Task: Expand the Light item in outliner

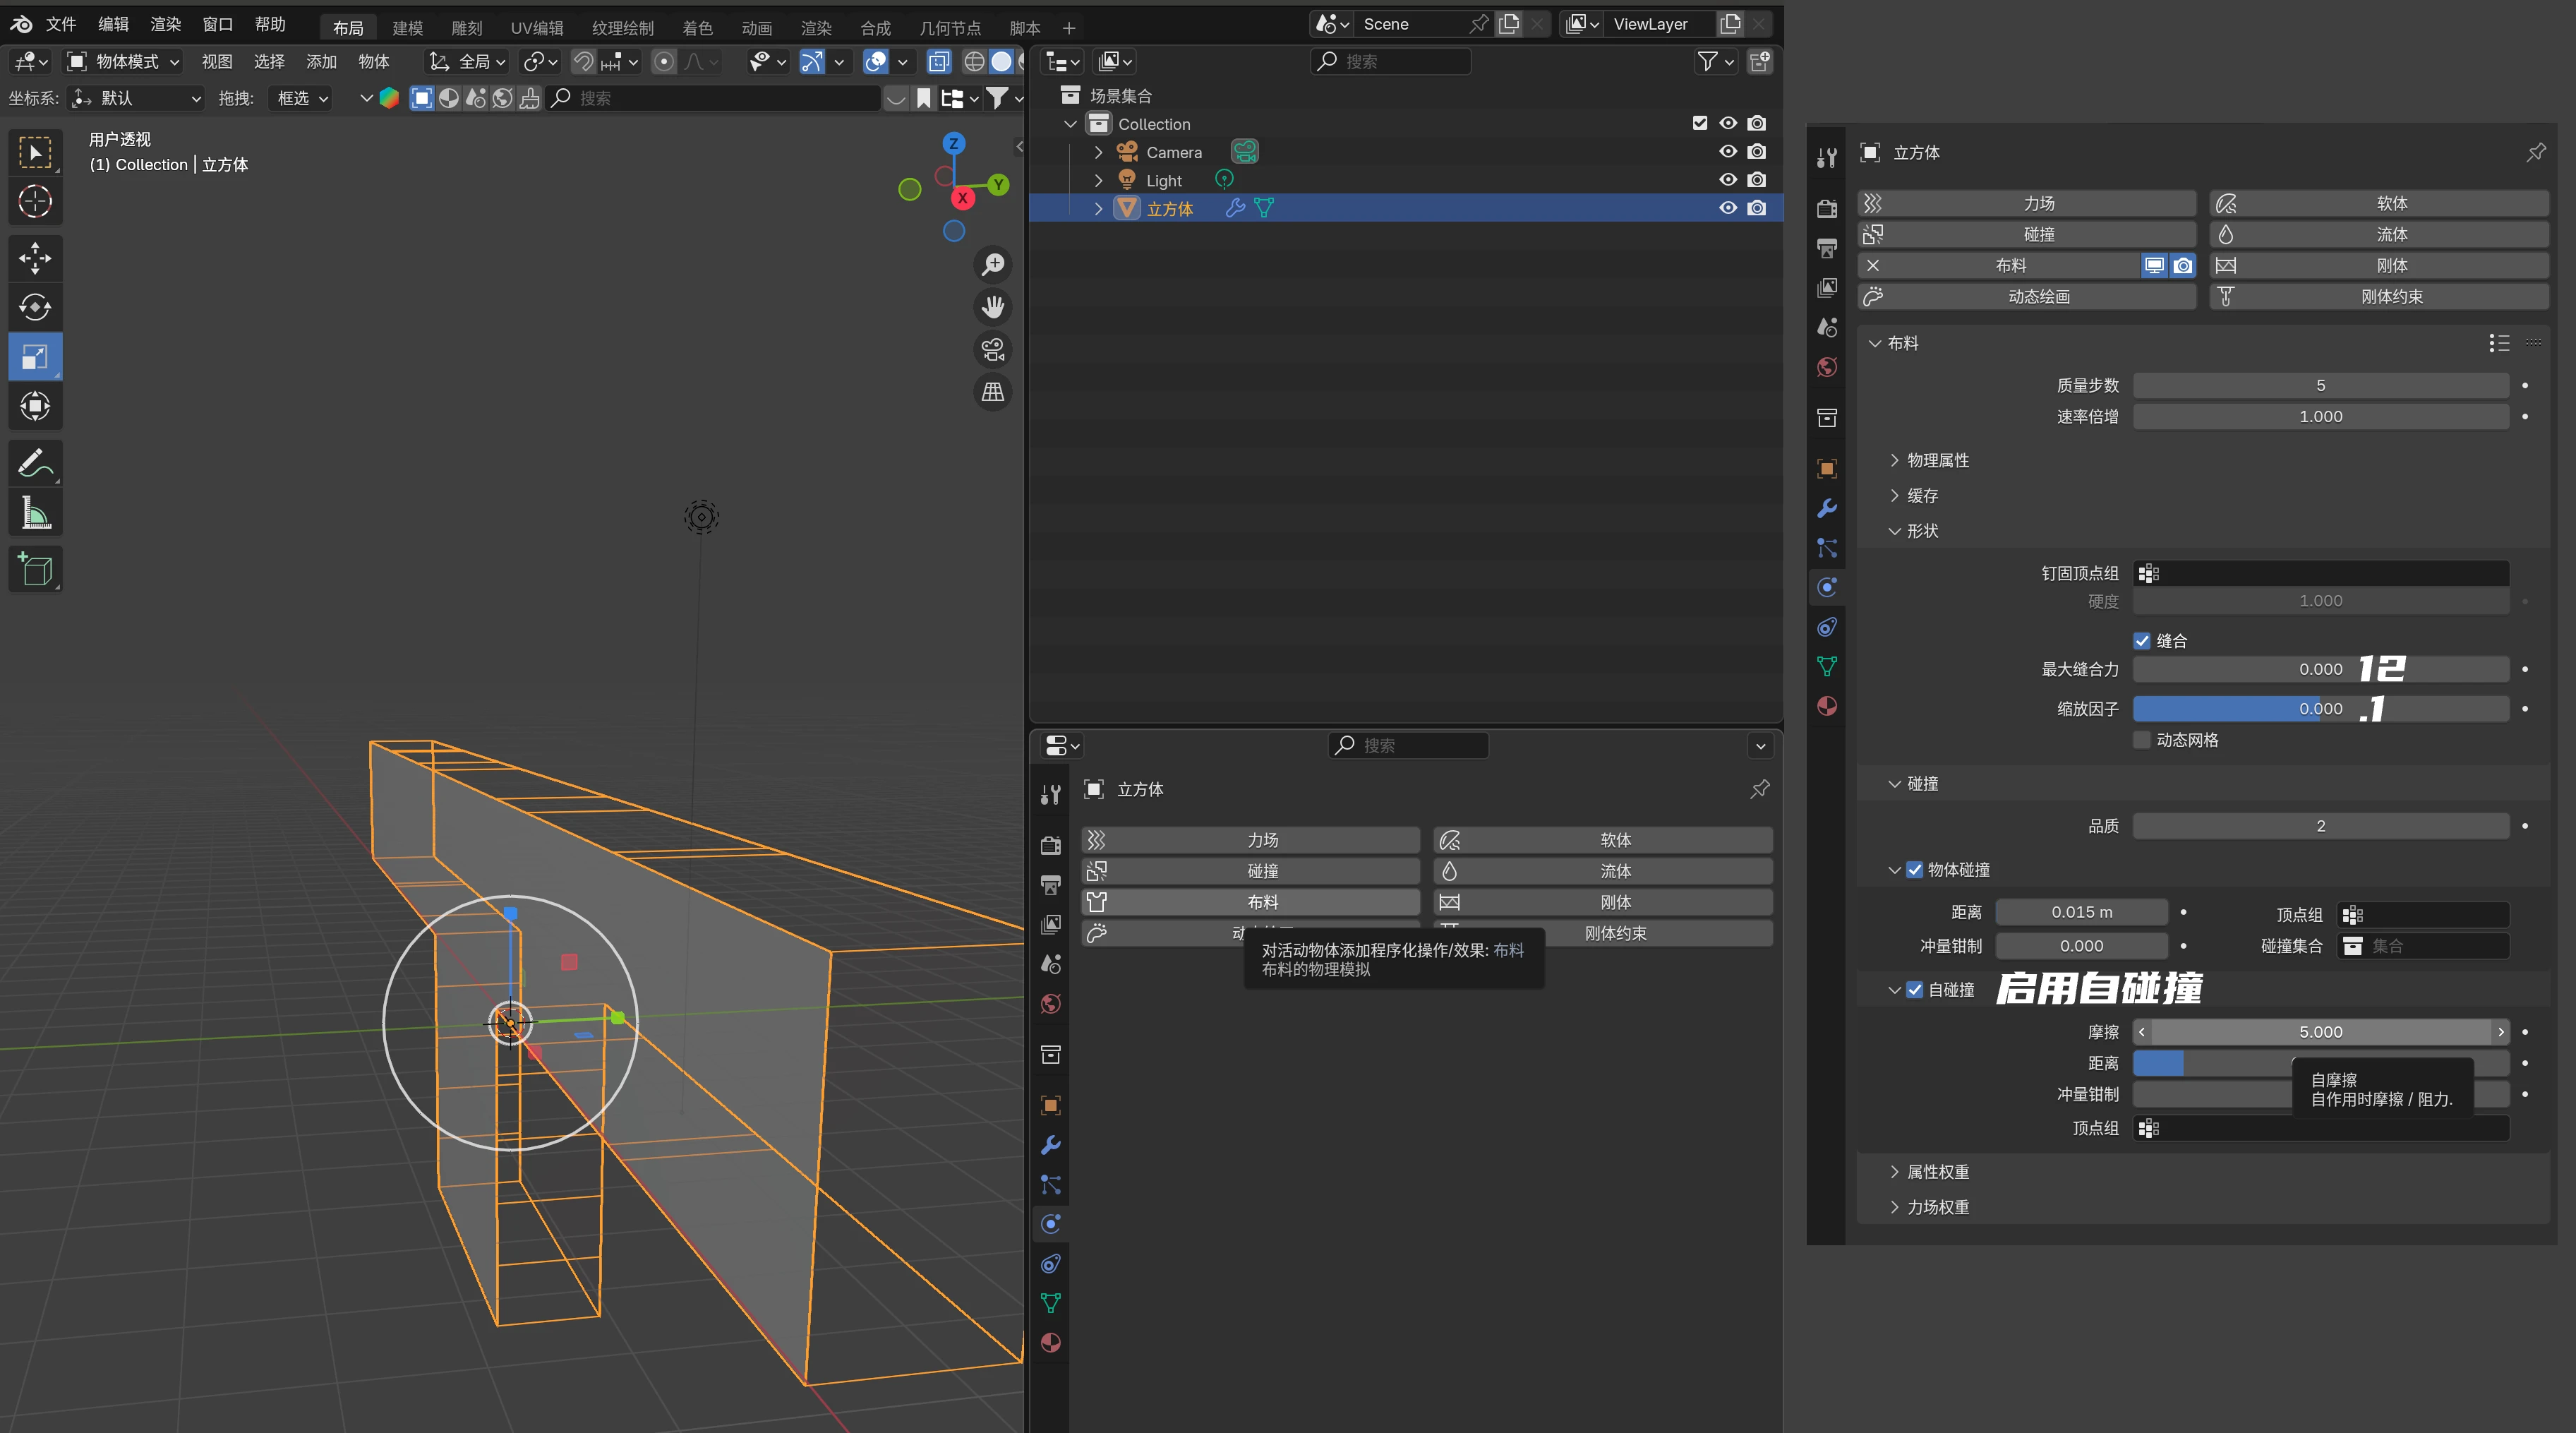Action: click(x=1098, y=181)
